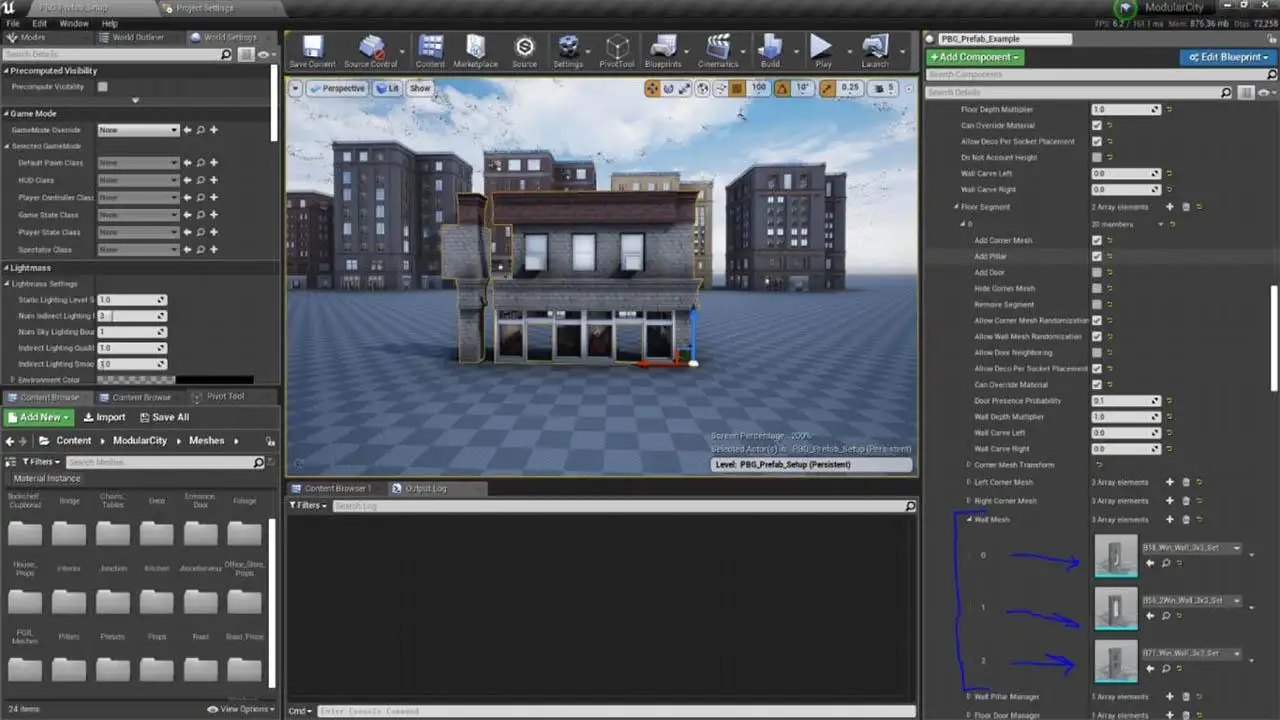
Task: Toggle the Remove Segment checkbox
Action: click(1097, 305)
